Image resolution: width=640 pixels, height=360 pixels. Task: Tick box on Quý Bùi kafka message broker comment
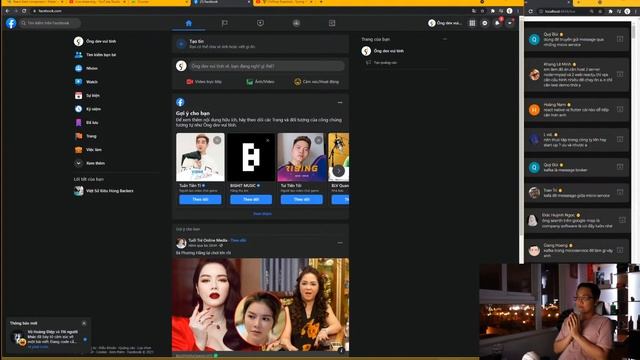620,167
